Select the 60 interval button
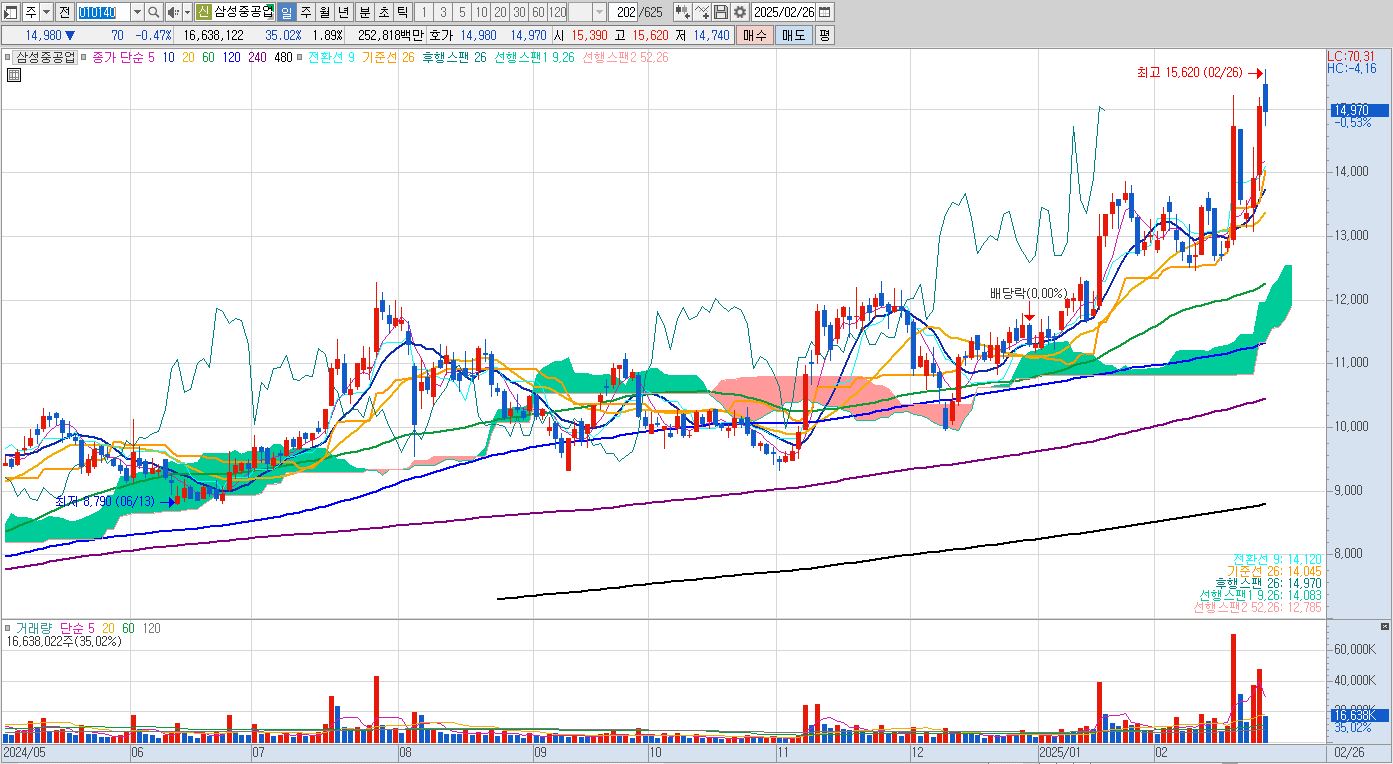 click(538, 12)
